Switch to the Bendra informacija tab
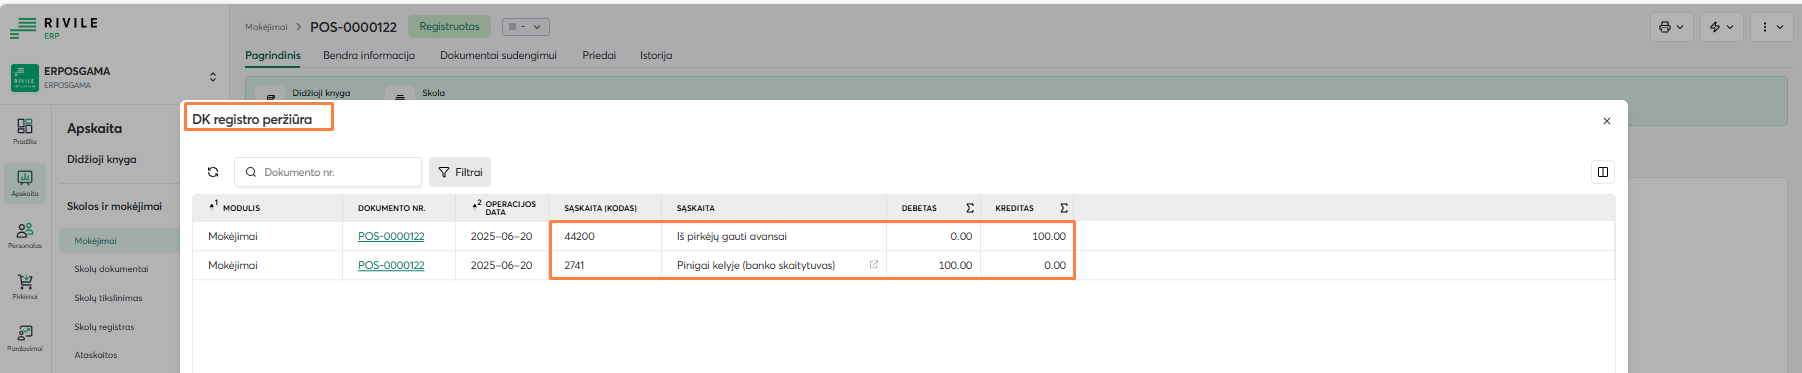 369,56
